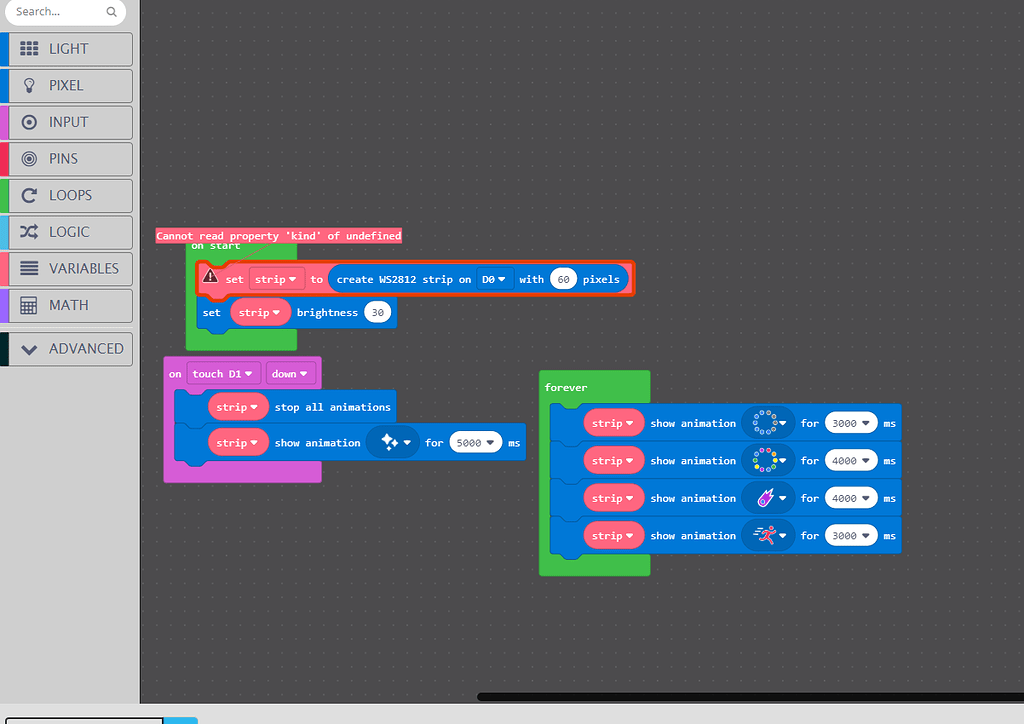Open duration dropdown of running man animation

tap(851, 536)
